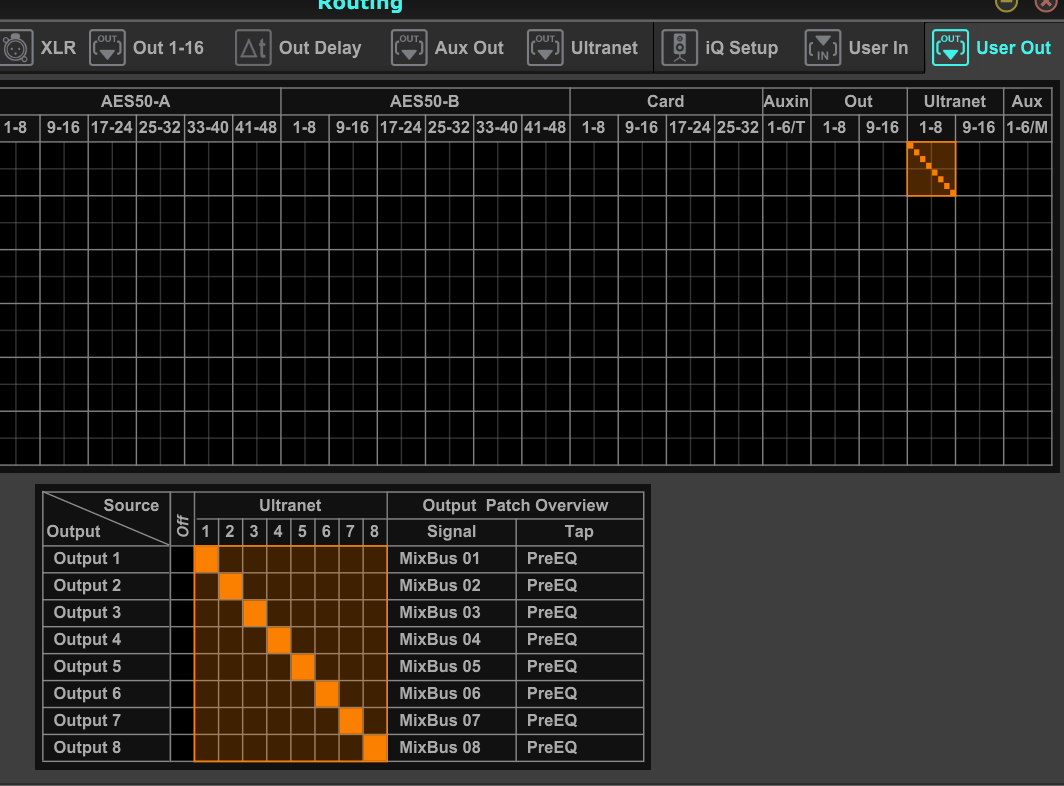Select AES50-A 9-16 column header
Image resolution: width=1064 pixels, height=786 pixels.
[63, 128]
